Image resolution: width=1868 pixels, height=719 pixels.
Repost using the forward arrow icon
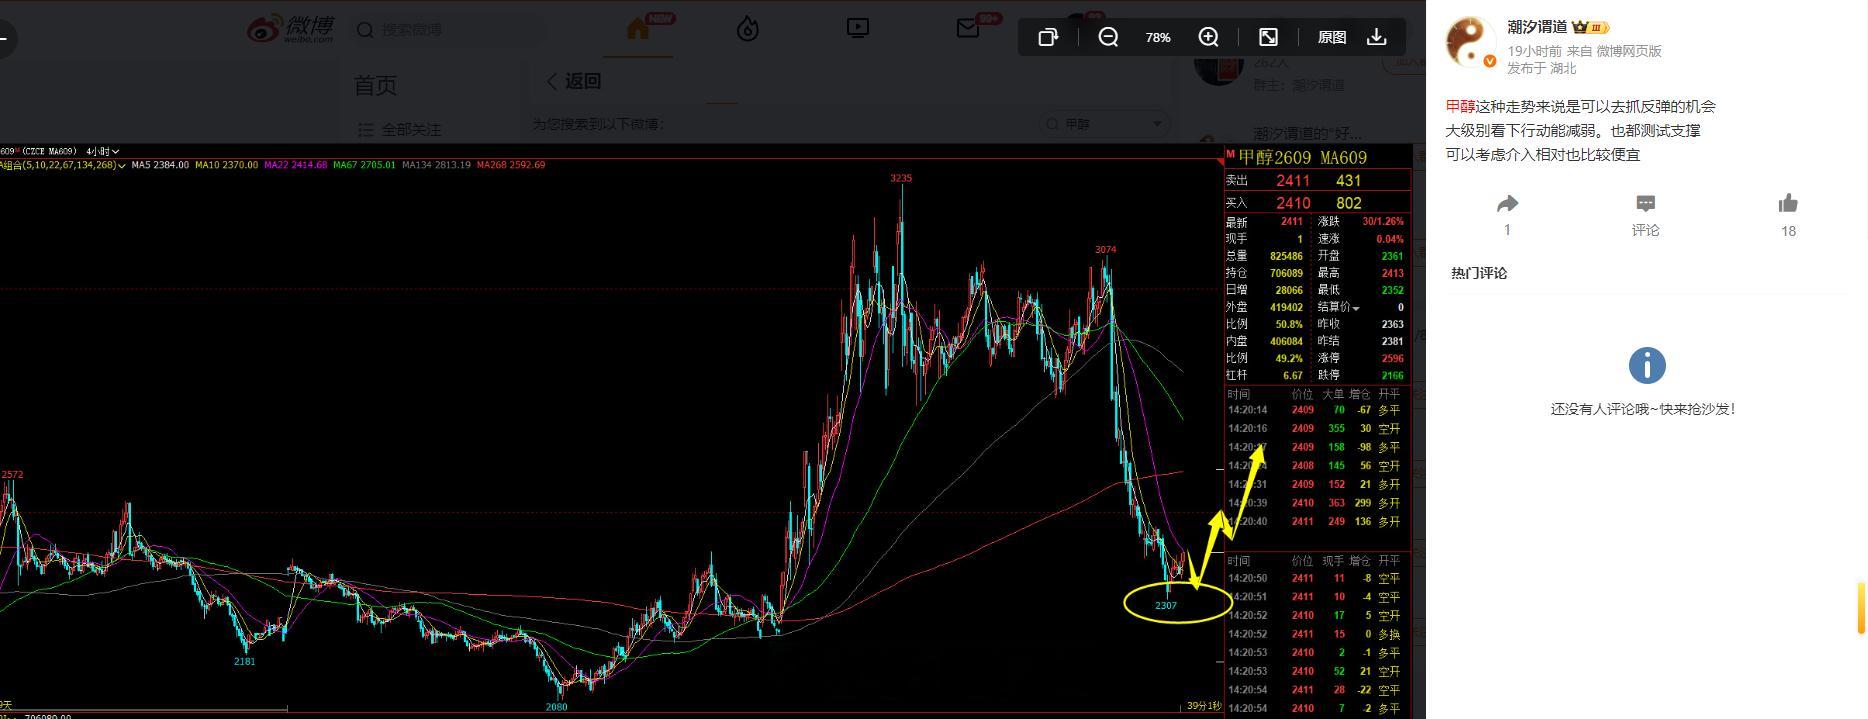(x=1507, y=204)
